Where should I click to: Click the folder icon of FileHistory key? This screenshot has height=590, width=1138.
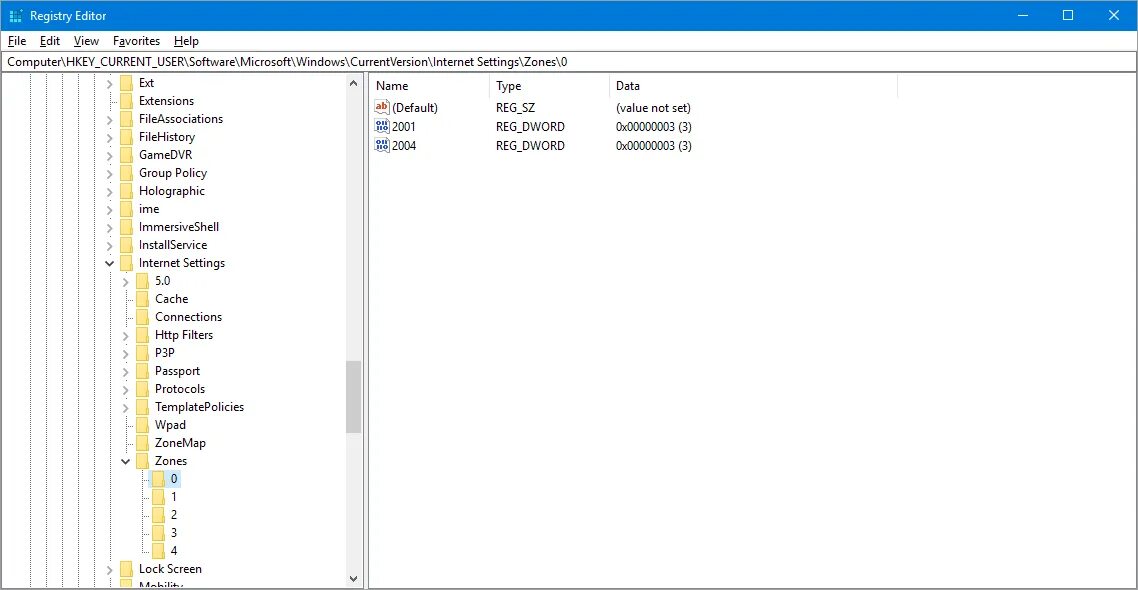coord(126,136)
